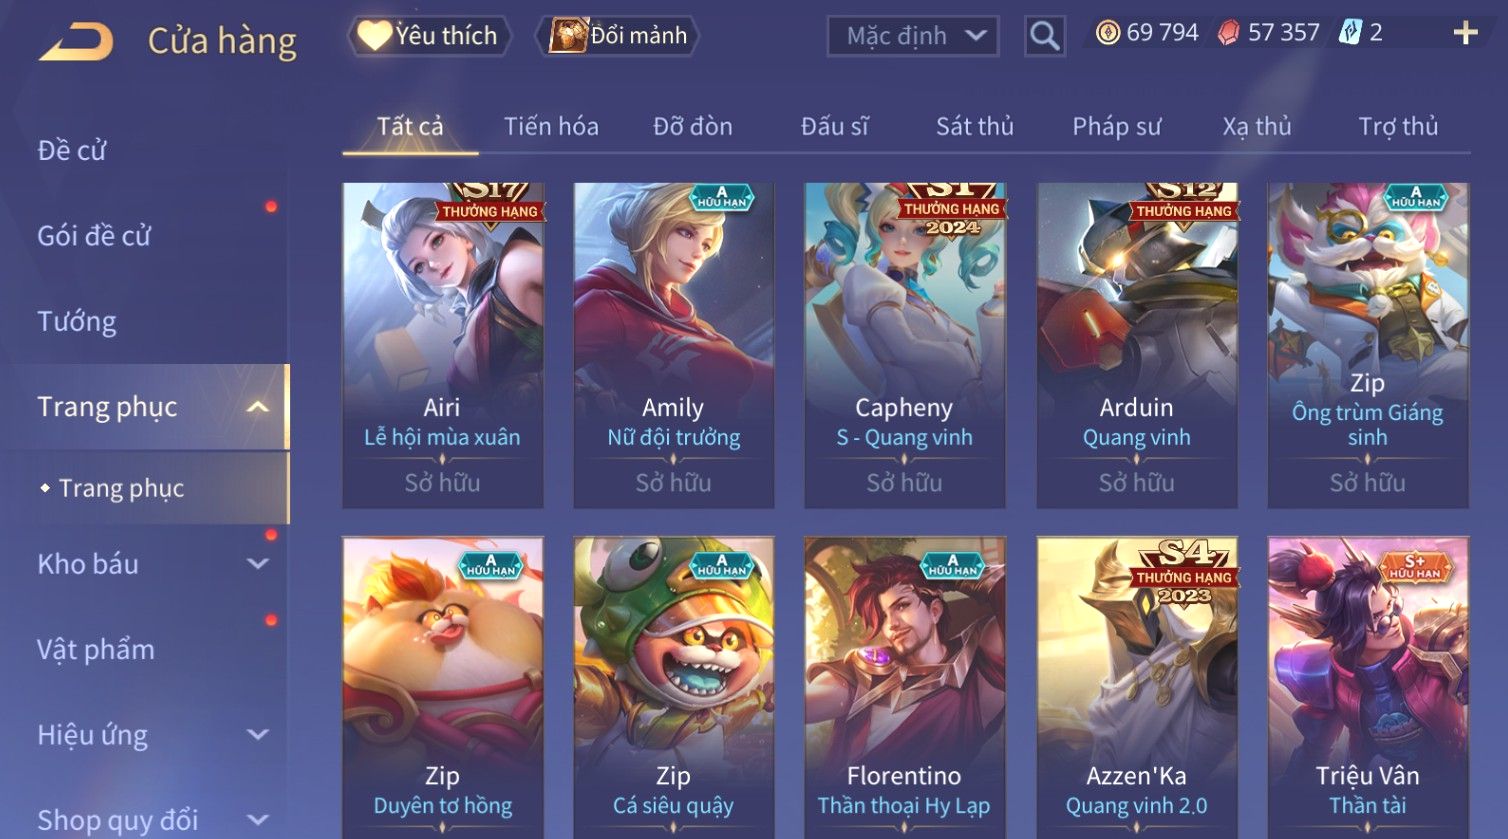
Task: Click the gold coin balance icon
Action: (x=1107, y=33)
